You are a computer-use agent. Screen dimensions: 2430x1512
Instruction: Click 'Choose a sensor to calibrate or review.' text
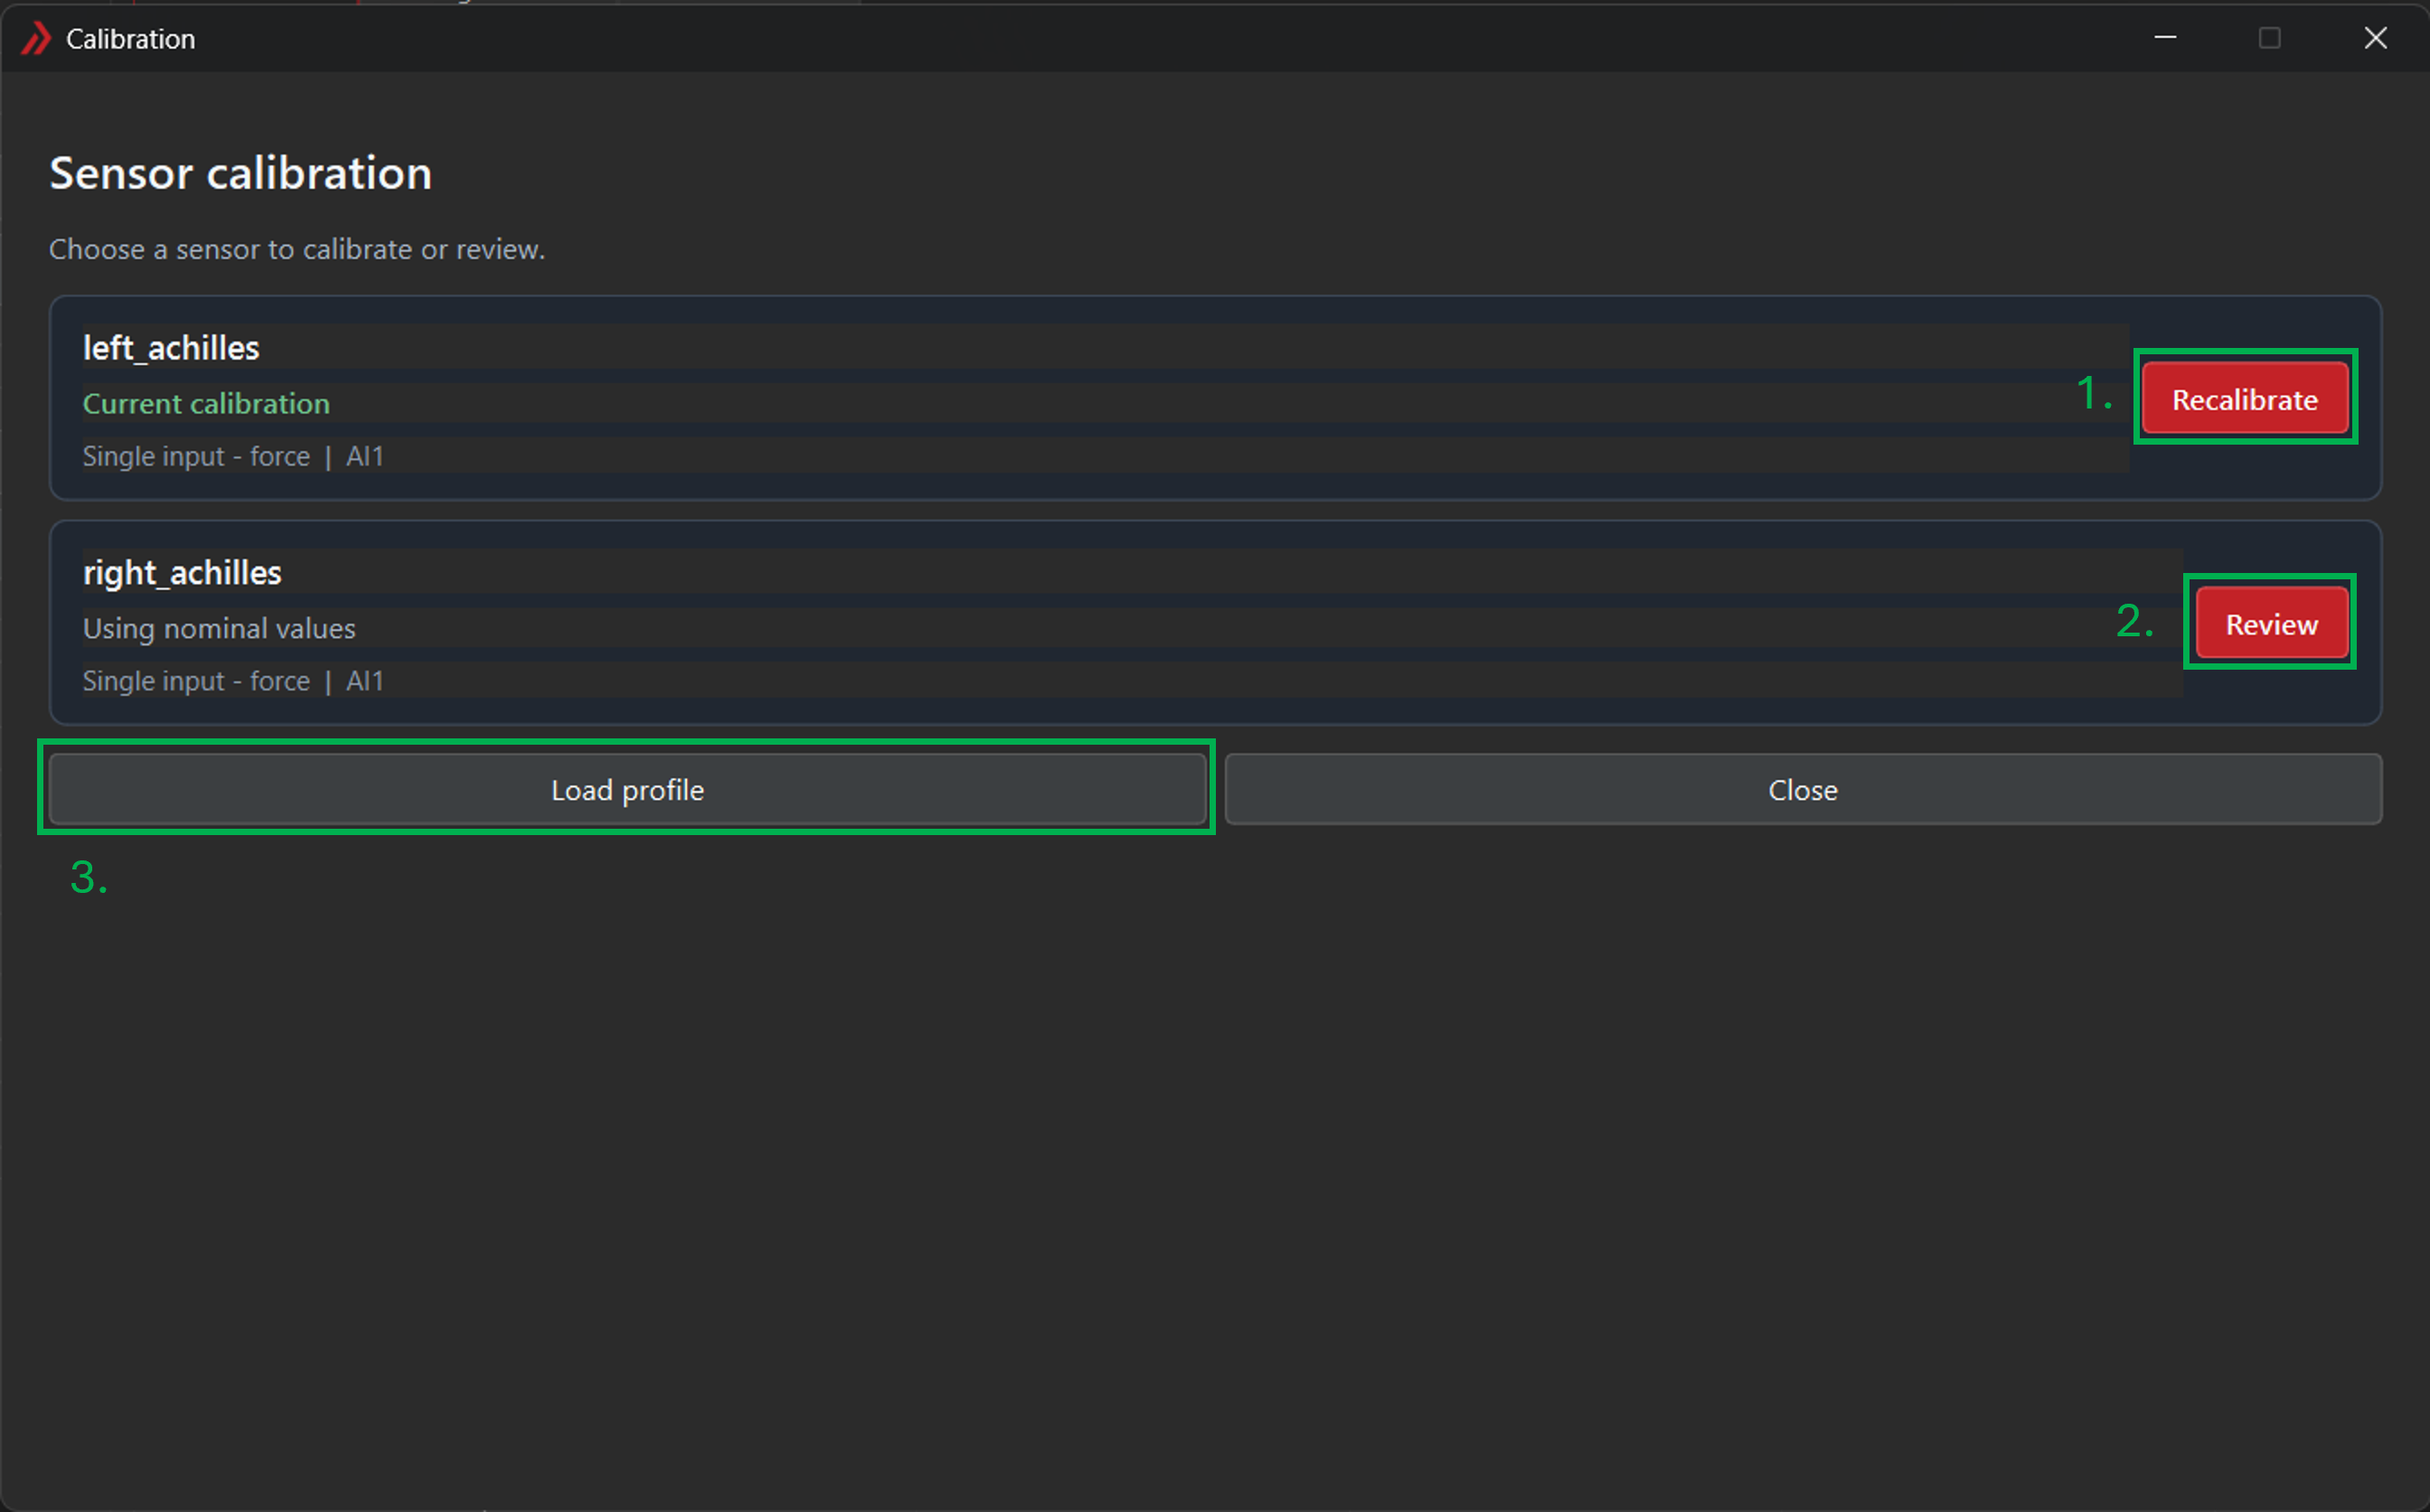[297, 249]
